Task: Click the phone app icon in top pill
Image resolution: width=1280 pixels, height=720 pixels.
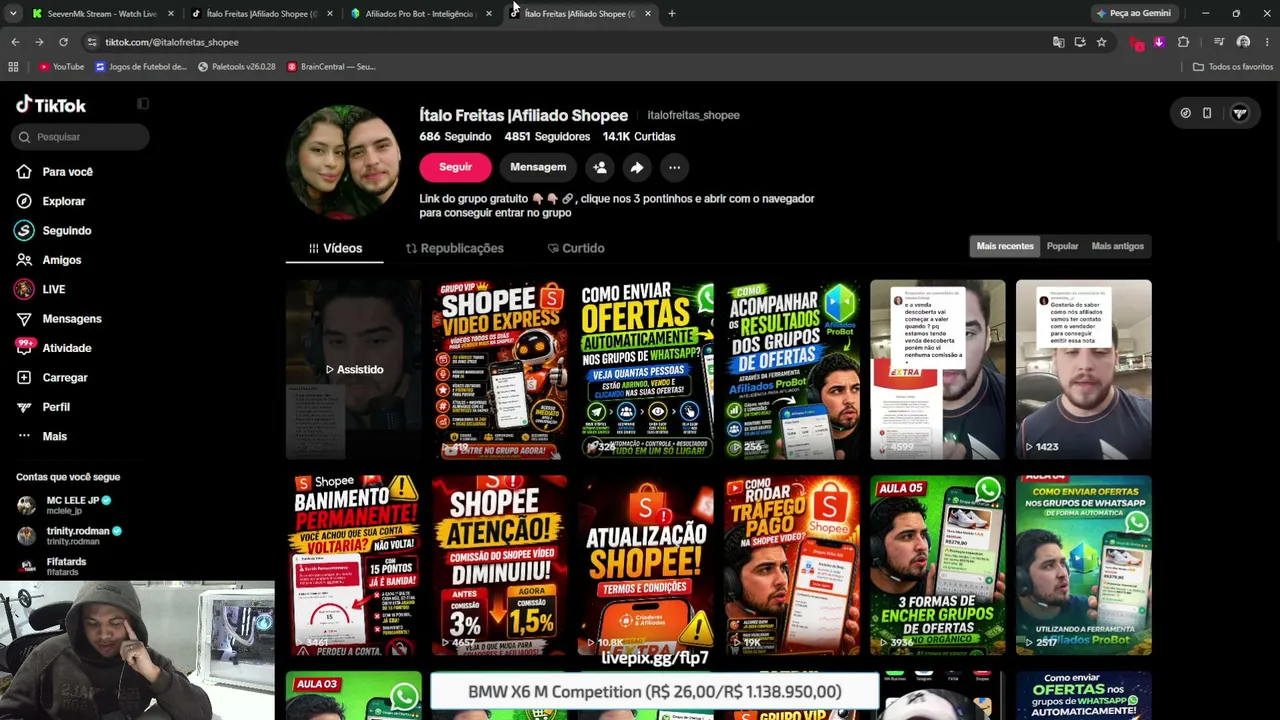Action: (x=1207, y=113)
